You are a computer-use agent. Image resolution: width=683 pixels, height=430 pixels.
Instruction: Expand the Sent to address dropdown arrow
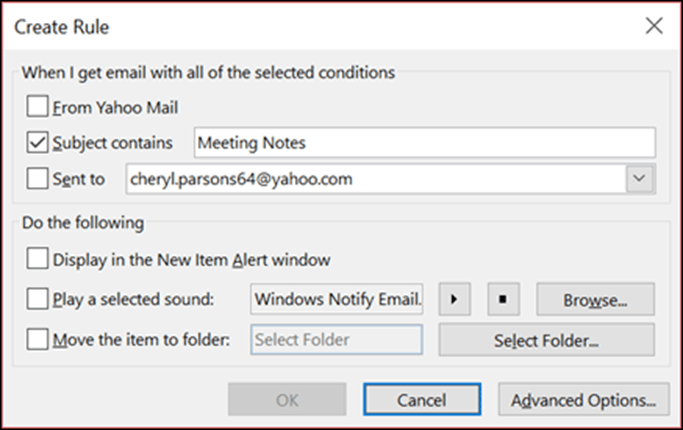point(639,179)
